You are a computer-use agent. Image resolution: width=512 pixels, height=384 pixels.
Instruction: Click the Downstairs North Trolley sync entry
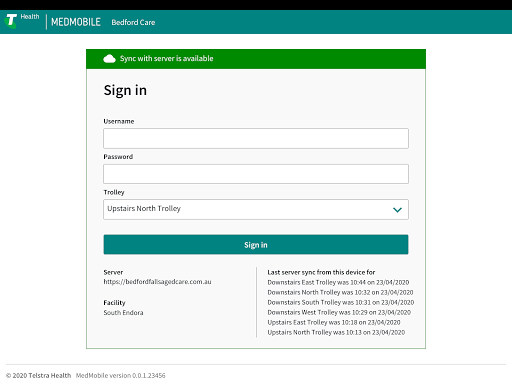[x=340, y=292]
